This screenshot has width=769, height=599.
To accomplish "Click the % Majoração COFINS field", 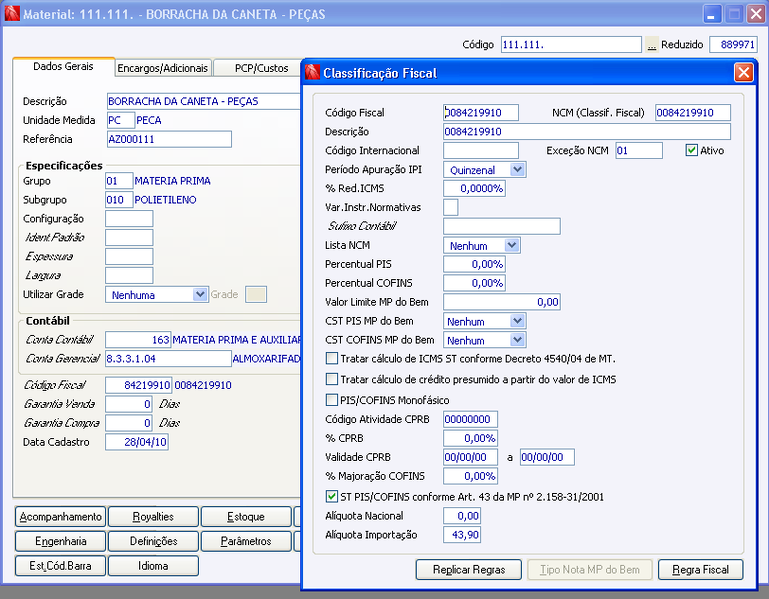I will coord(470,476).
